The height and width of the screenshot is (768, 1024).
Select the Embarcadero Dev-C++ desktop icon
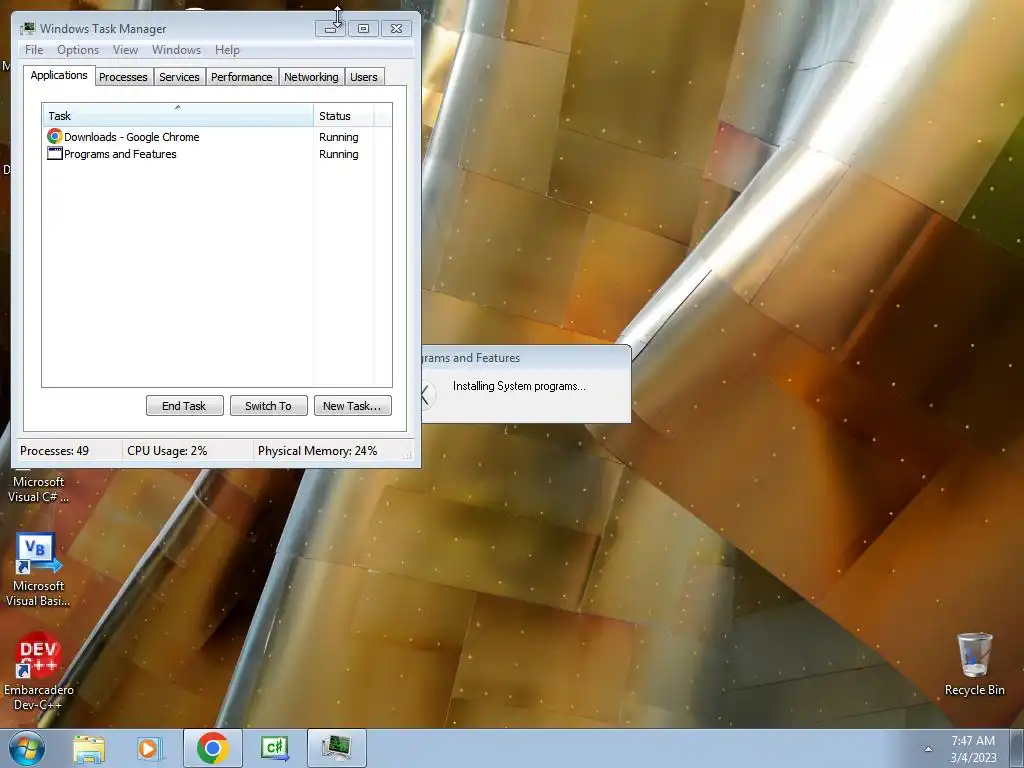tap(38, 671)
